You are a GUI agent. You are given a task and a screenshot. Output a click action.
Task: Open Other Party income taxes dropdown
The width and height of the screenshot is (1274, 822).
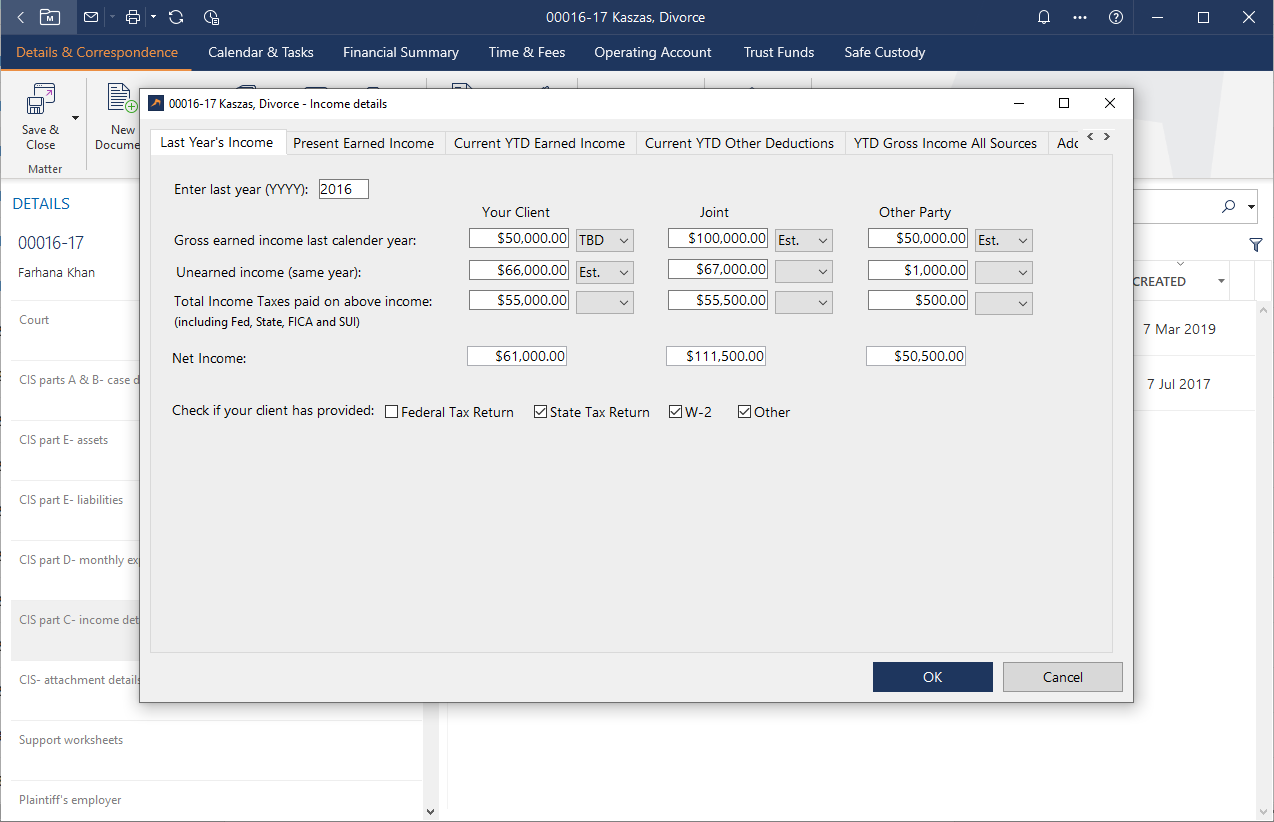coord(1004,303)
